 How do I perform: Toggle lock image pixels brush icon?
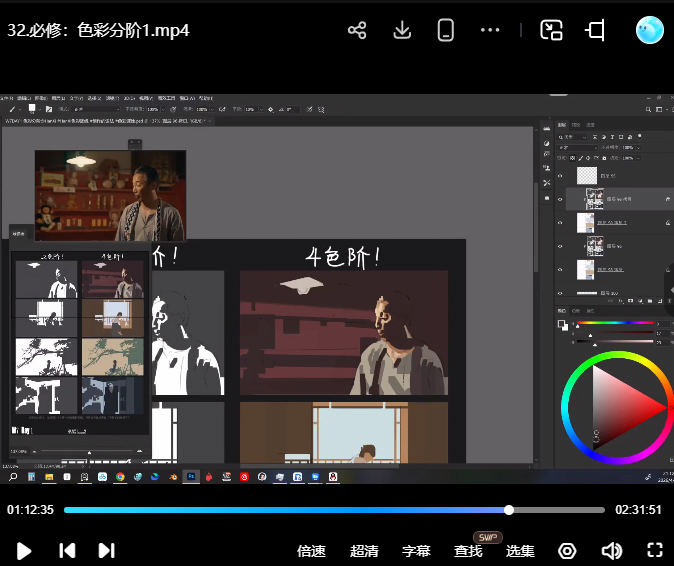click(580, 158)
